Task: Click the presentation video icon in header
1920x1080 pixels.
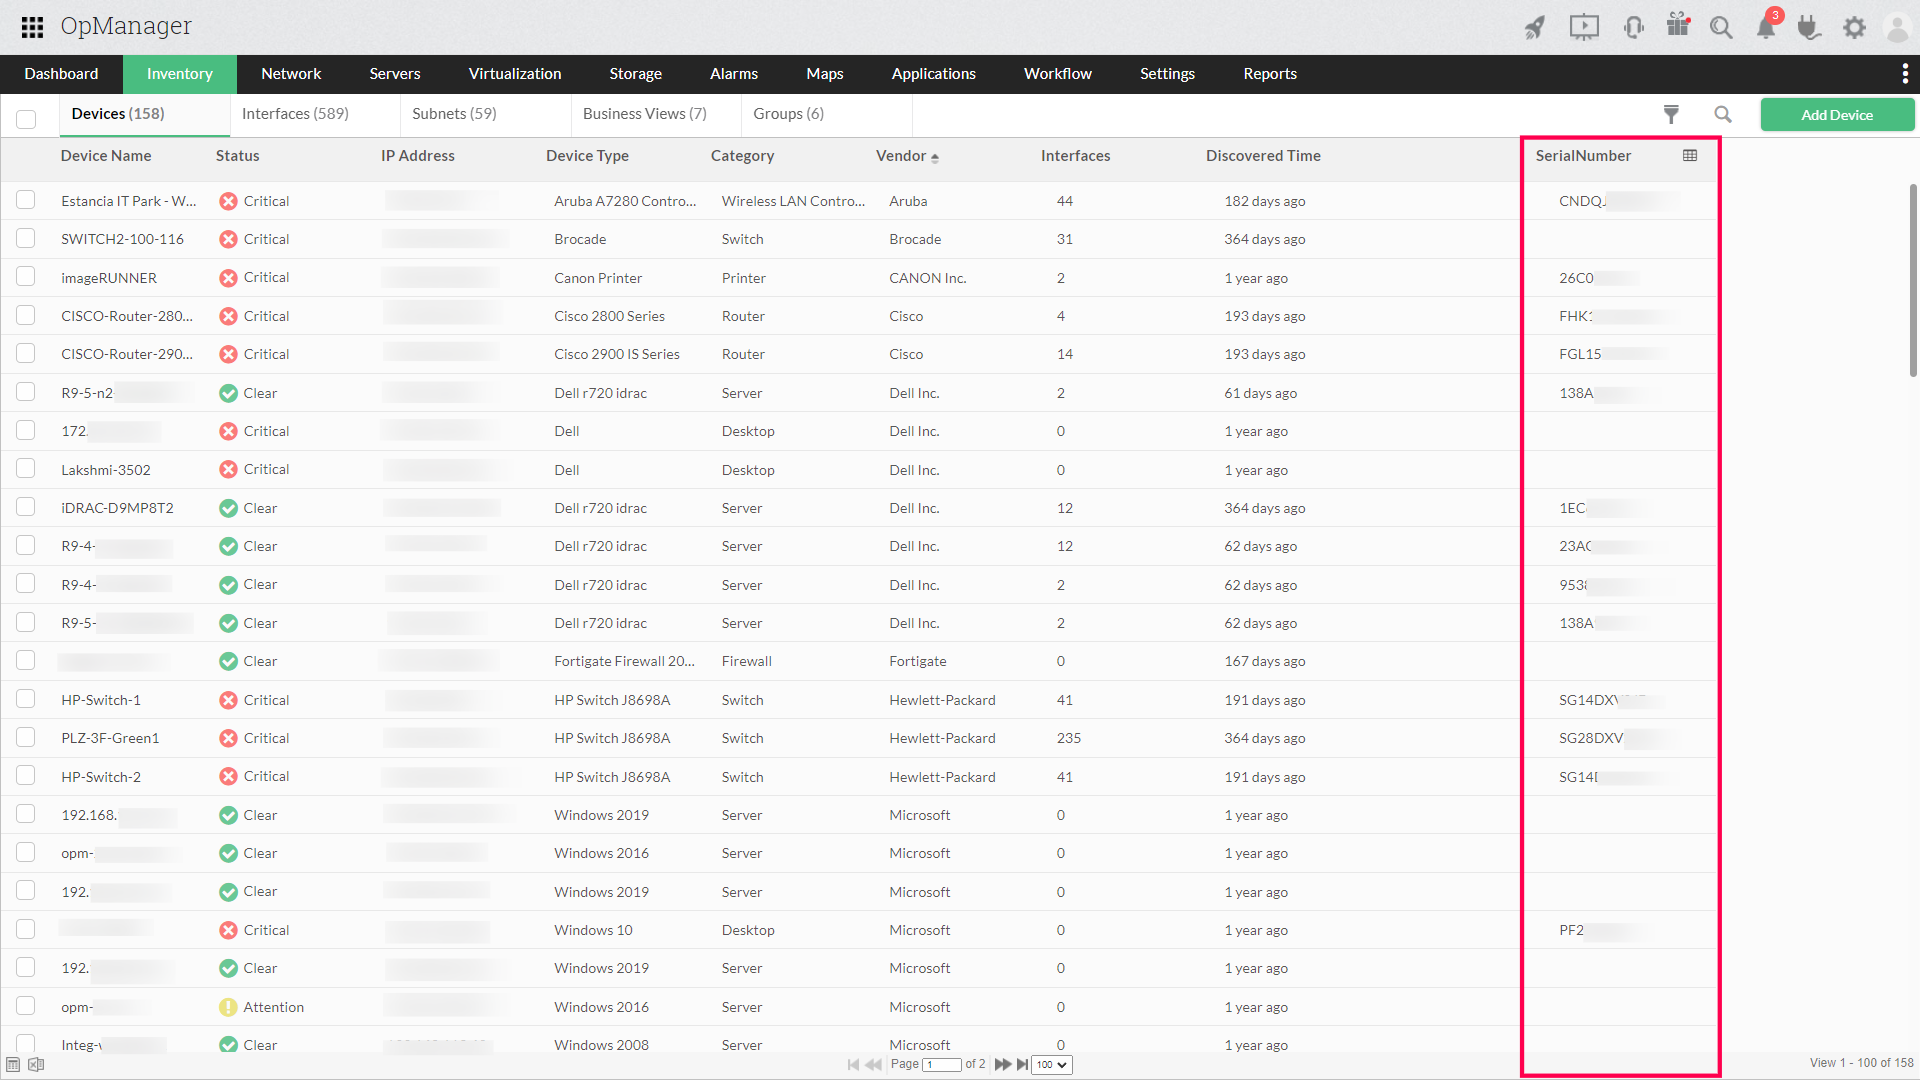Action: 1584,27
